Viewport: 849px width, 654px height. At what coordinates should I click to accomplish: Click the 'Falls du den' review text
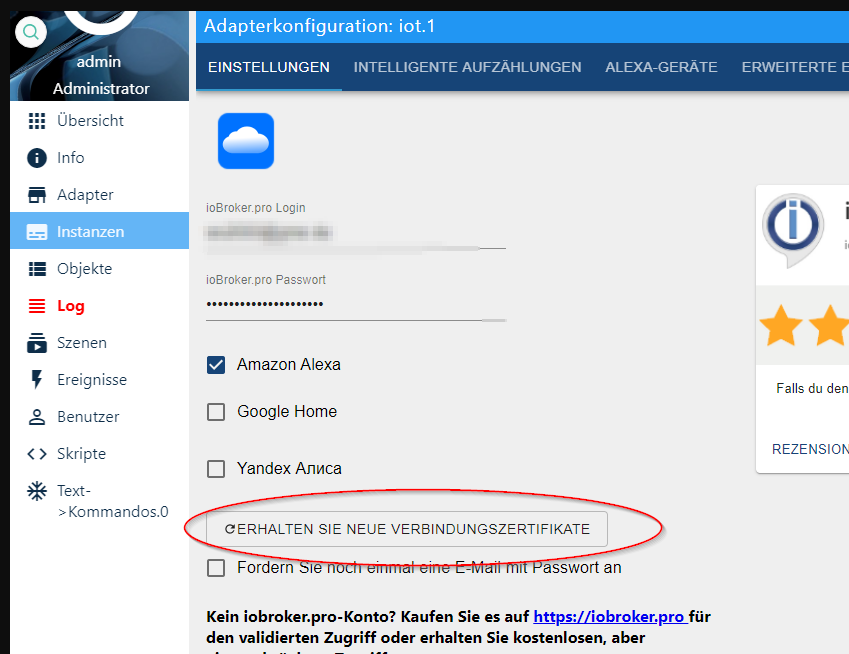[x=812, y=389]
